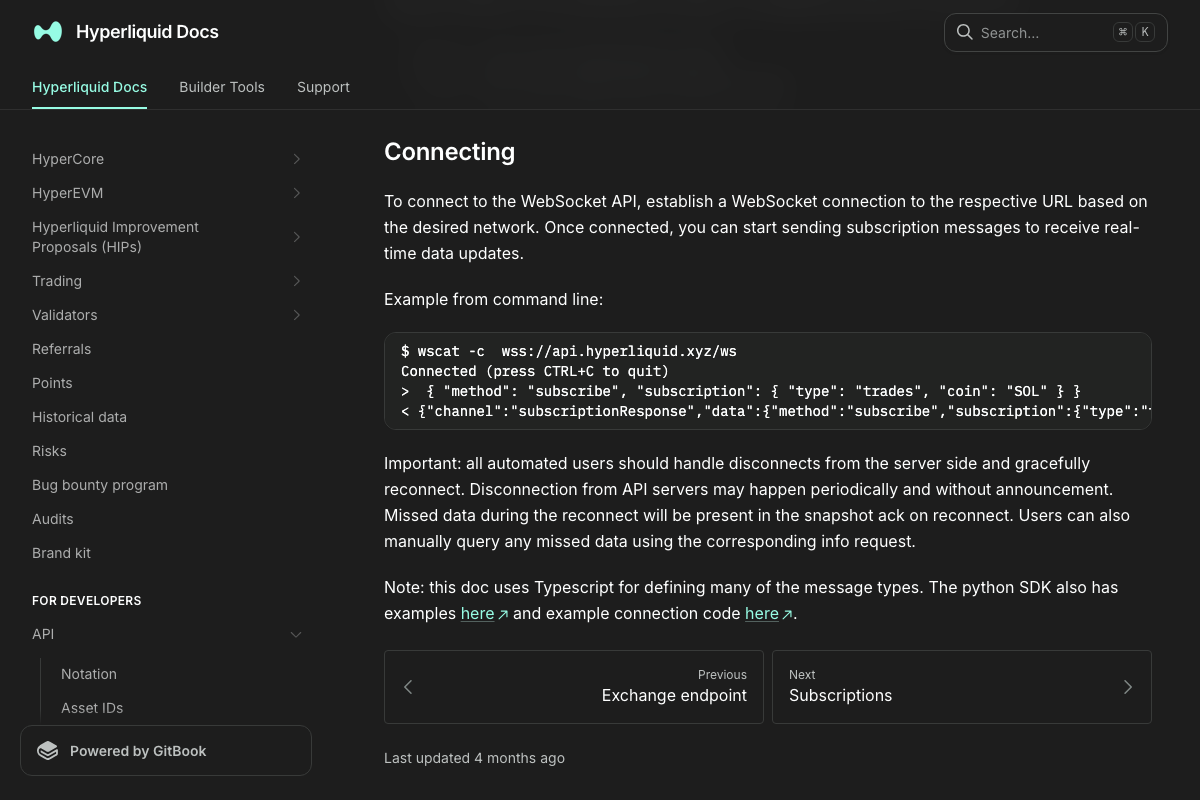Open the Support tab

click(x=323, y=87)
